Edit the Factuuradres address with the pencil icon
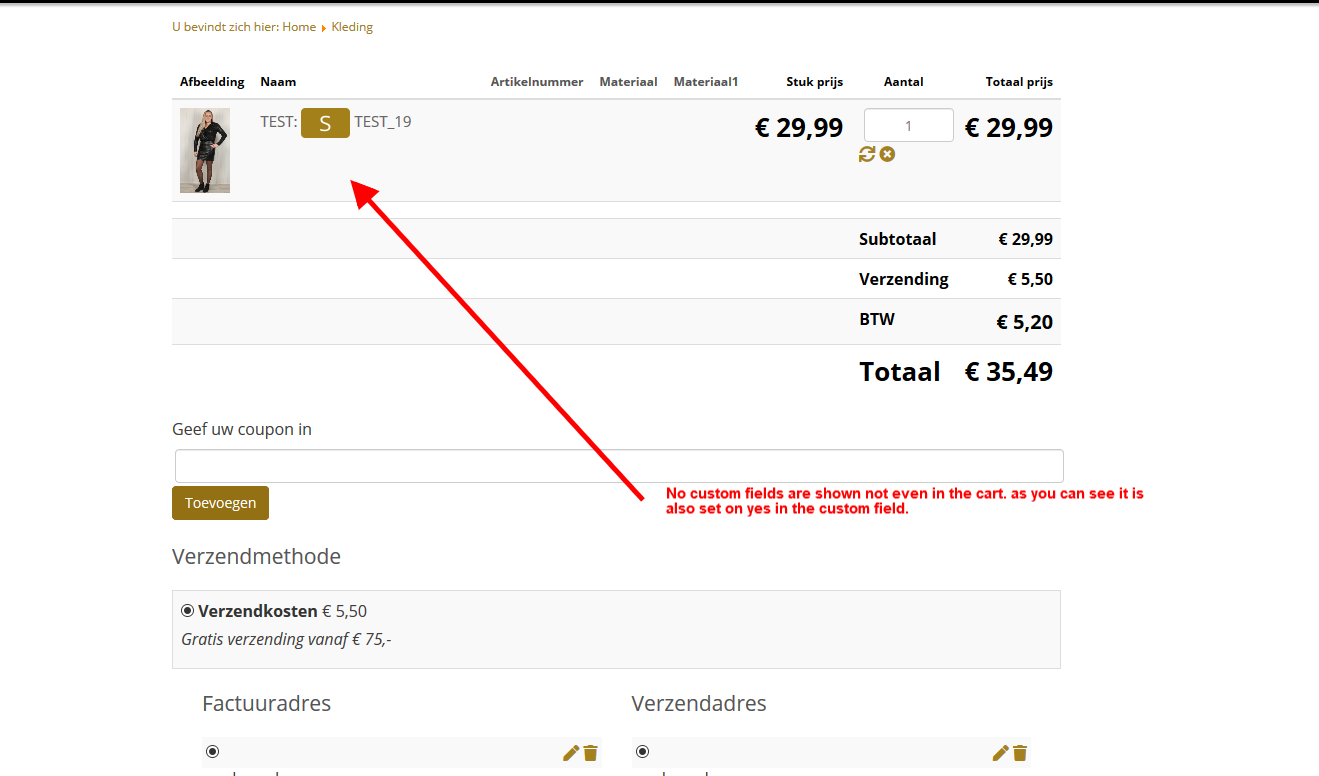This screenshot has width=1319, height=776. pos(571,753)
